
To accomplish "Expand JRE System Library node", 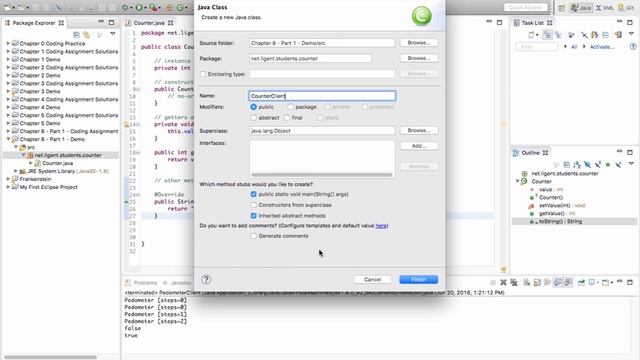I will [16, 171].
